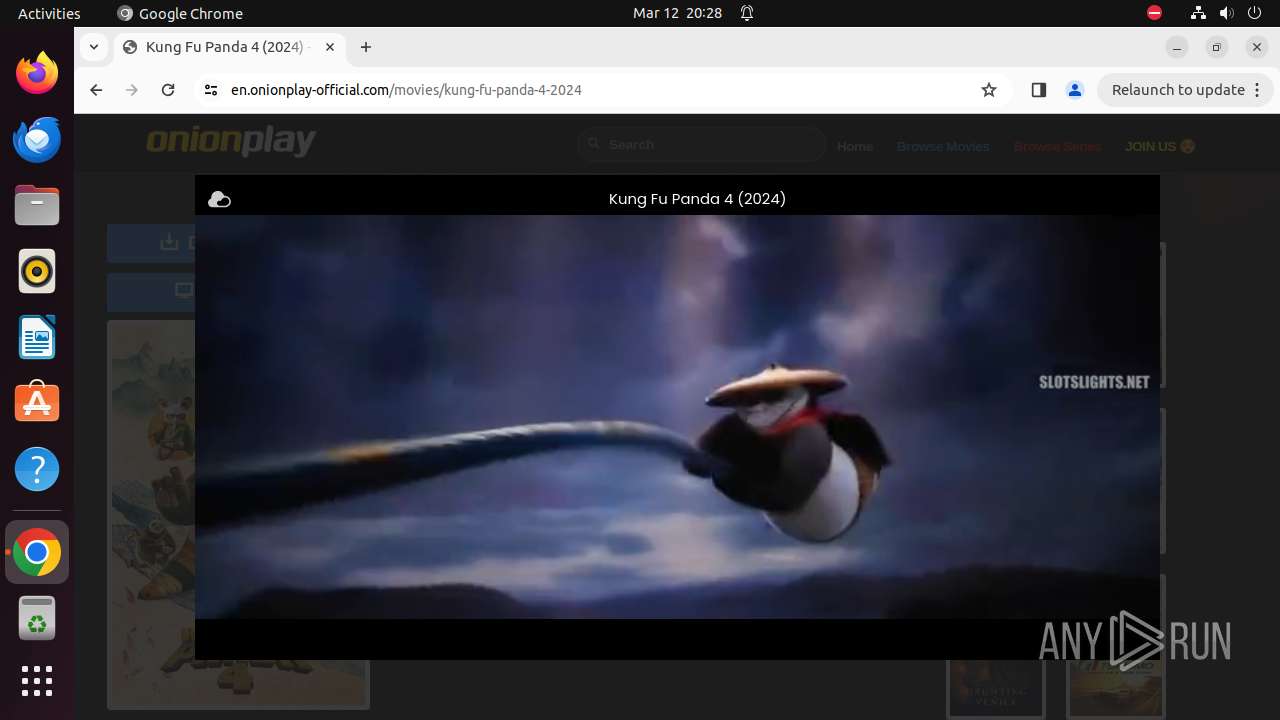Launch LibreOffice Writer from the dock

37,337
